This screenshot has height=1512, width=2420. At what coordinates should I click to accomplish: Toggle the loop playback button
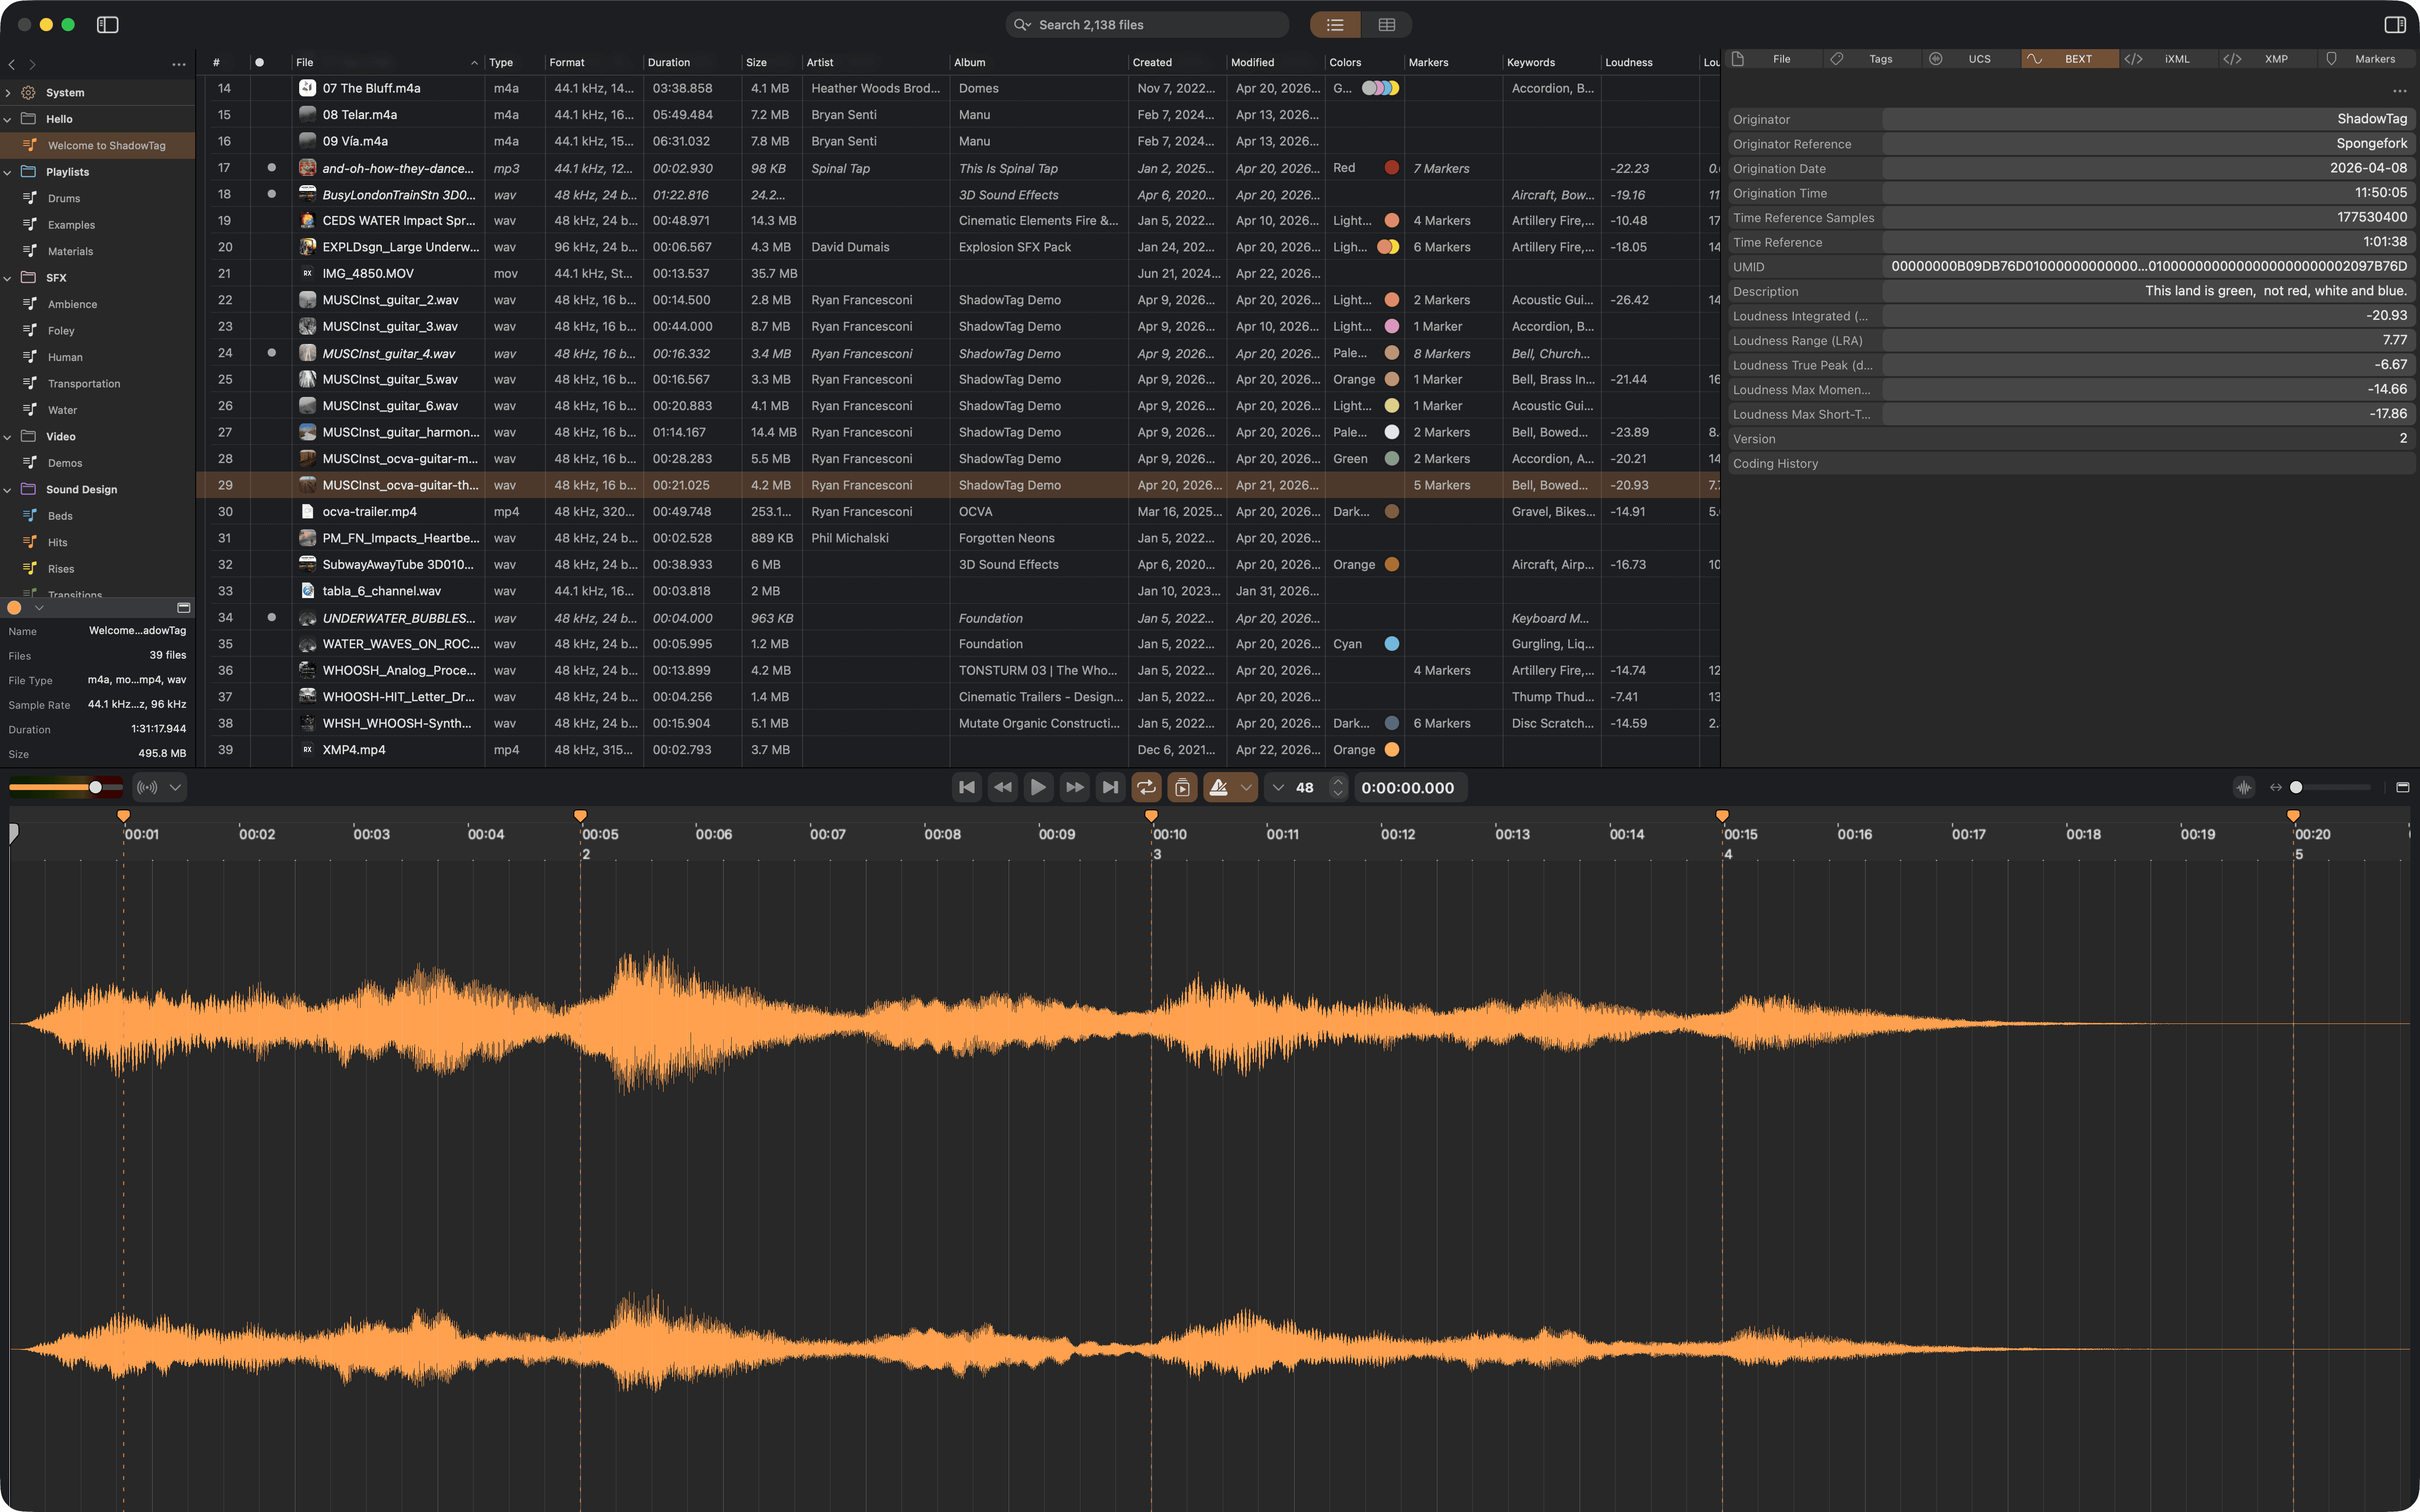point(1146,787)
